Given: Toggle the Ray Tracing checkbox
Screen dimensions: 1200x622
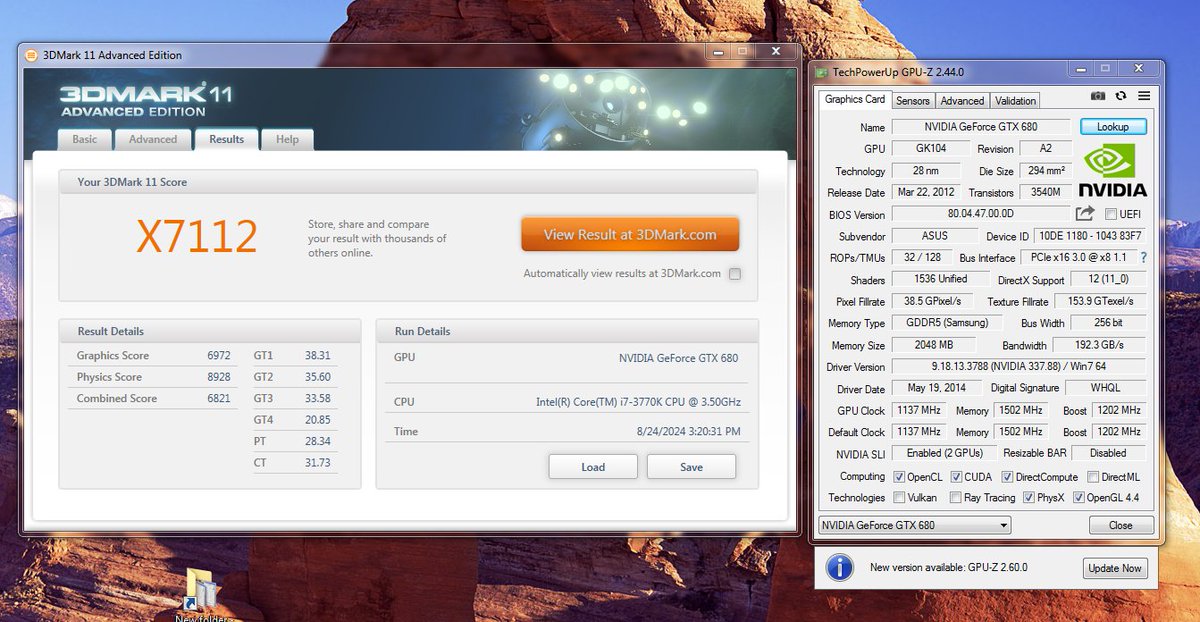Looking at the screenshot, I should click(956, 497).
